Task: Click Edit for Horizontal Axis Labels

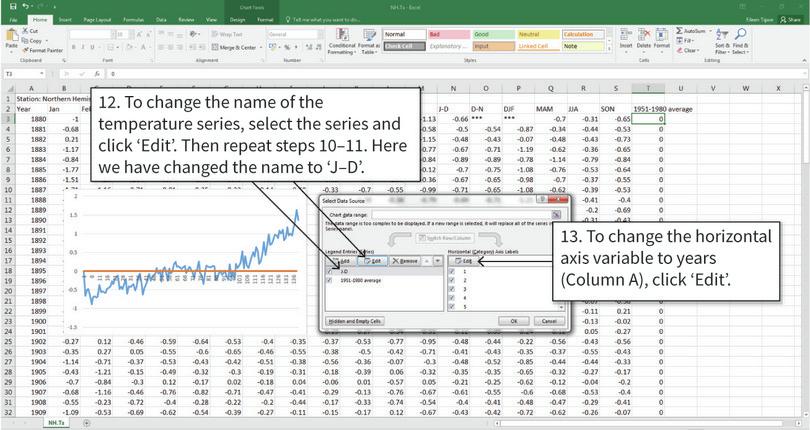Action: coord(465,260)
